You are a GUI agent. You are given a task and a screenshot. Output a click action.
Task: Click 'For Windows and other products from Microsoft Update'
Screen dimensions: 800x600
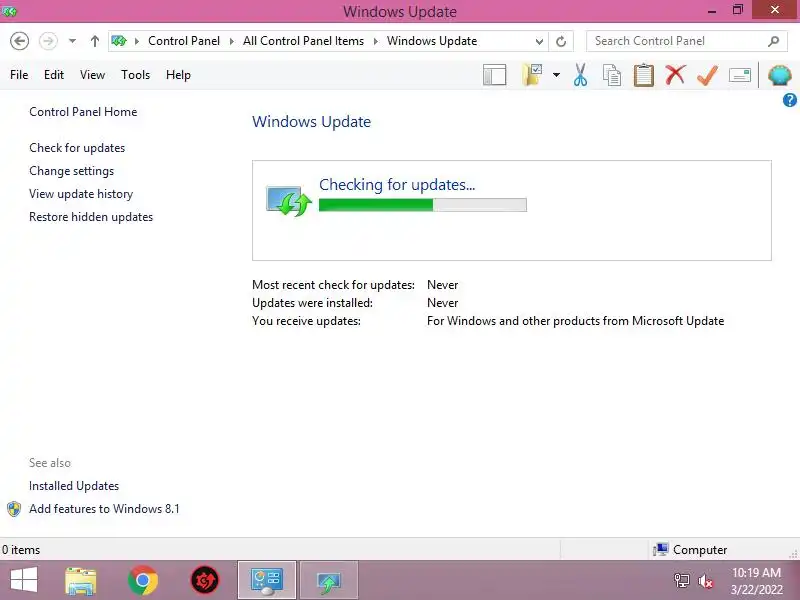[x=576, y=321]
